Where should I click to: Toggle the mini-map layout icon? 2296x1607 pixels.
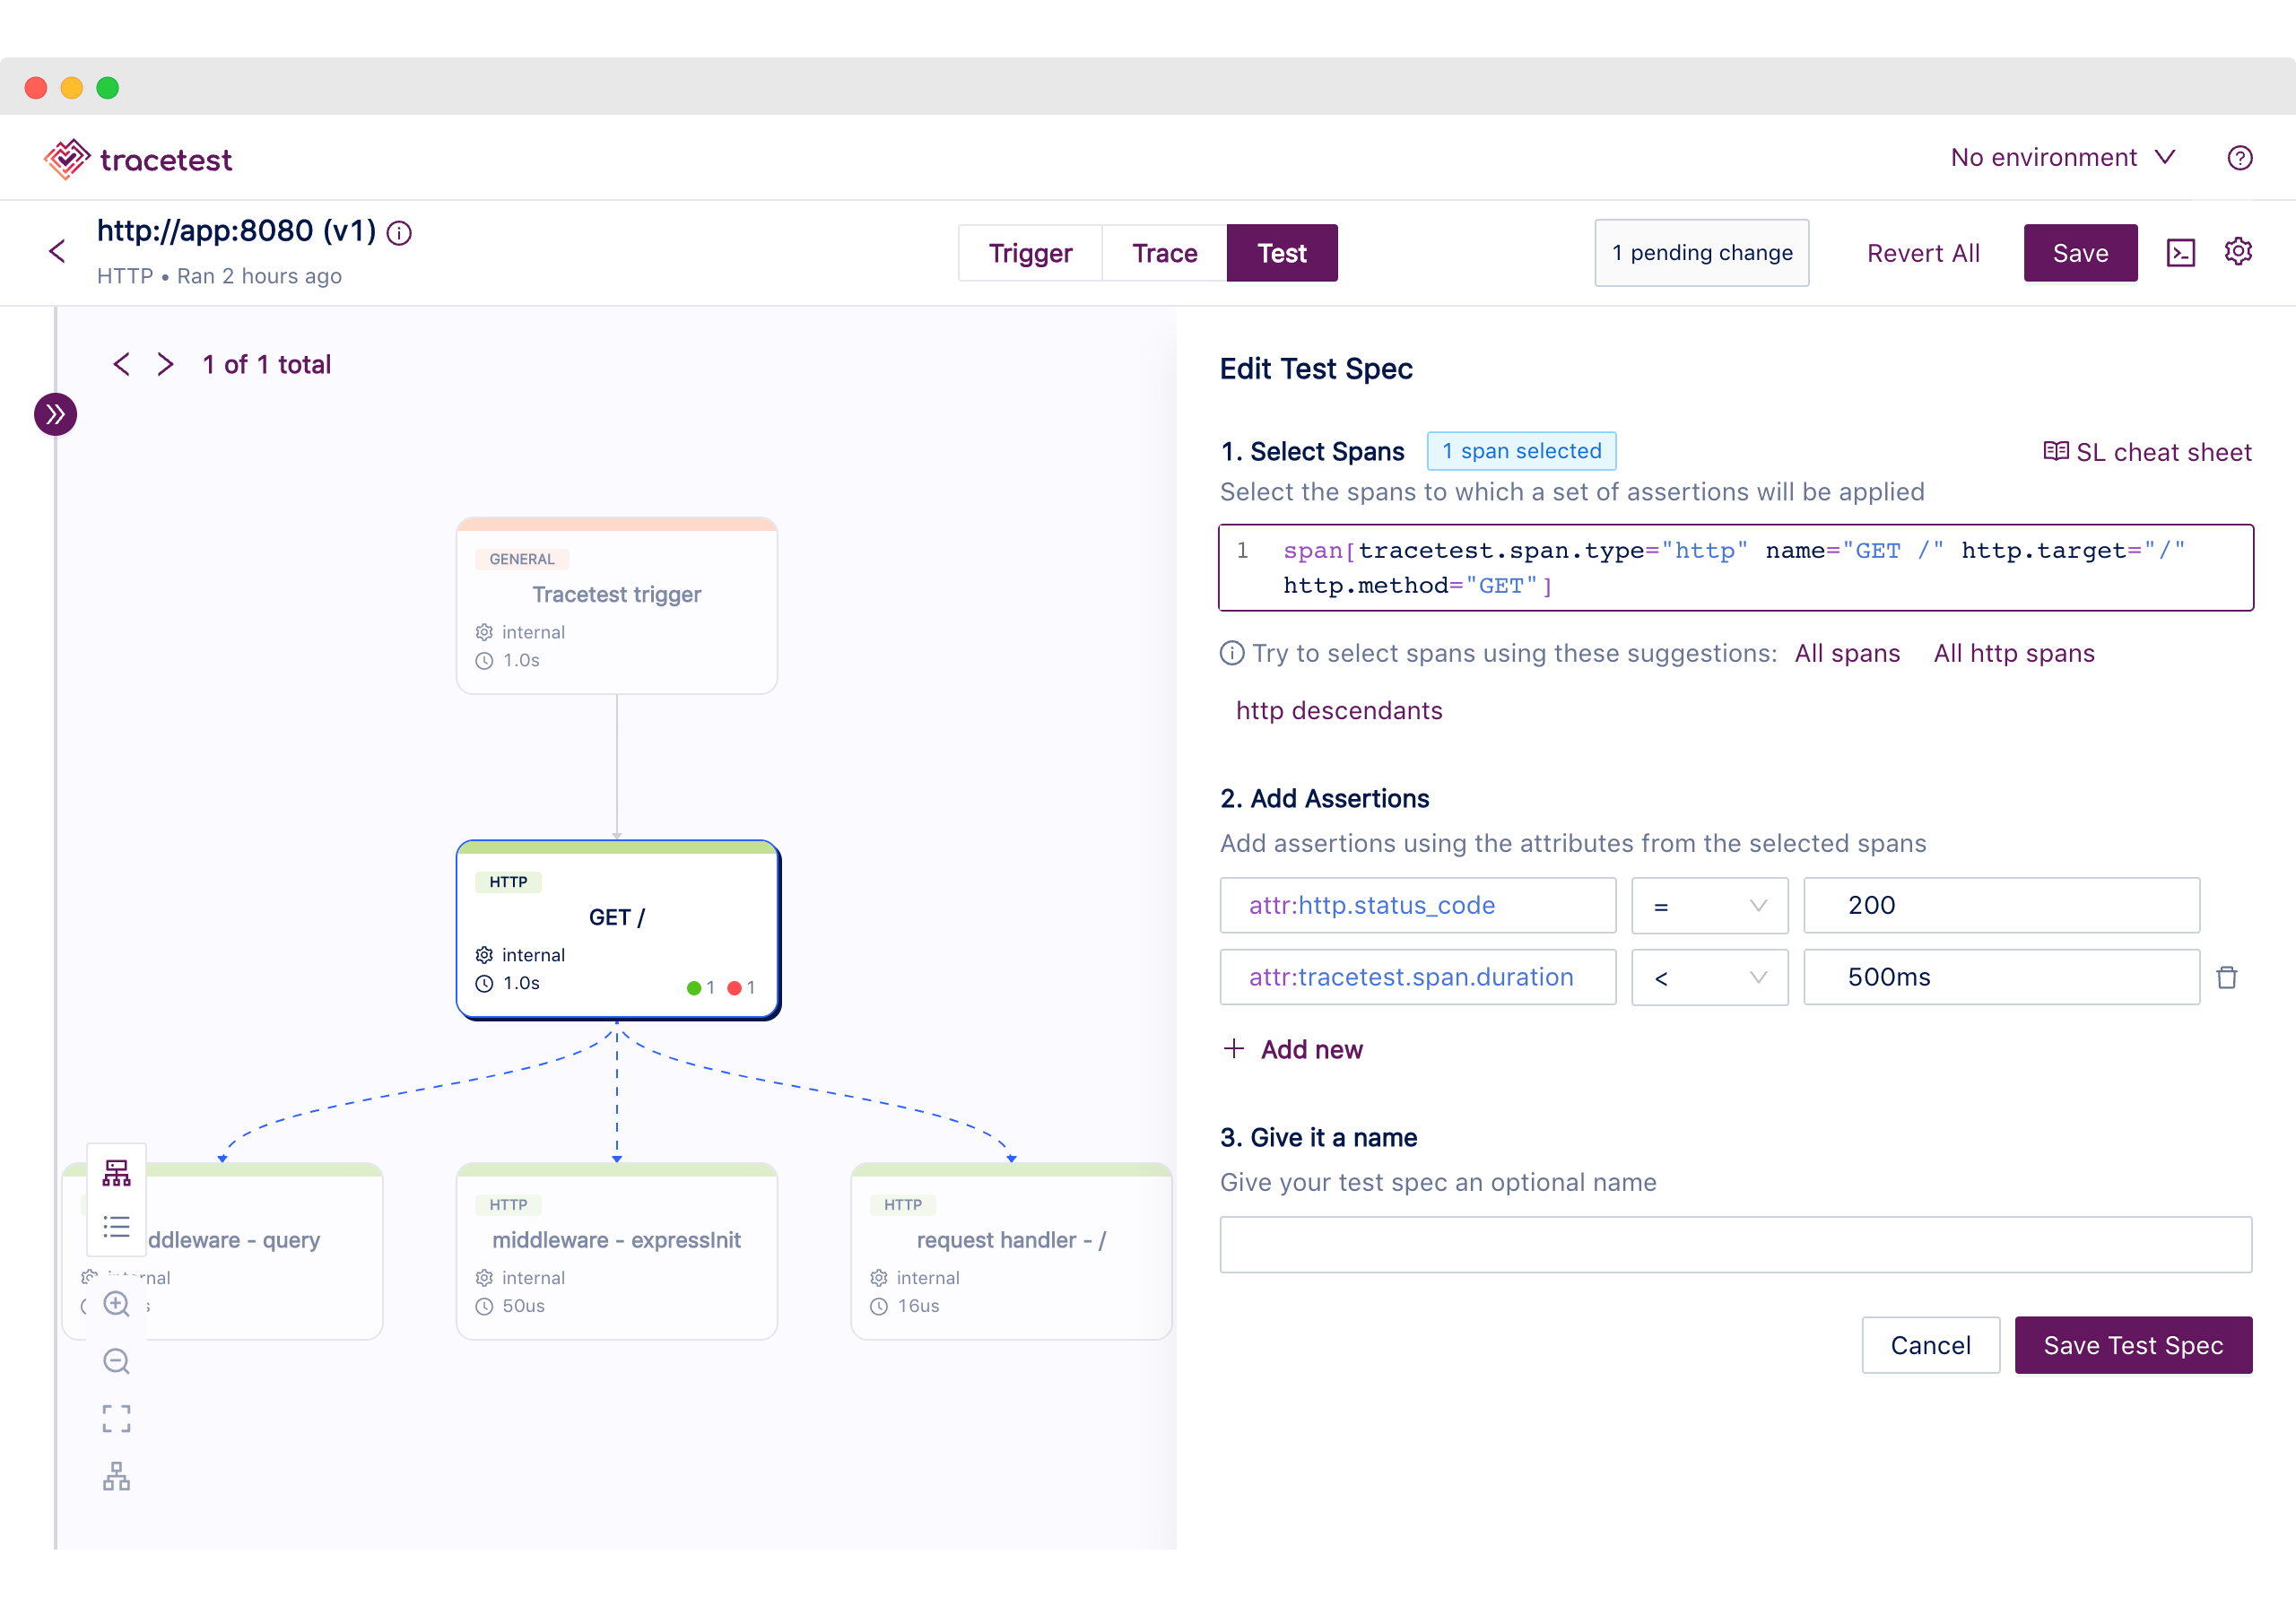[x=116, y=1476]
